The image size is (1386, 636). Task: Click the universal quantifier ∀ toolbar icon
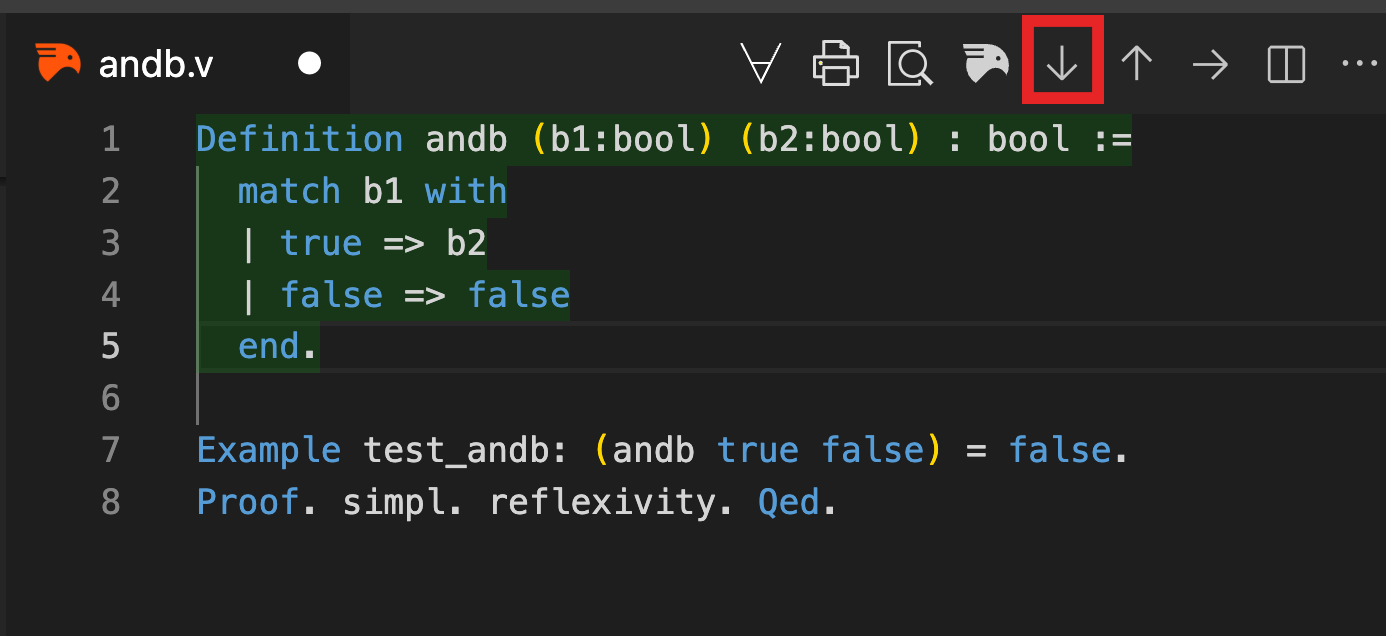(x=761, y=64)
